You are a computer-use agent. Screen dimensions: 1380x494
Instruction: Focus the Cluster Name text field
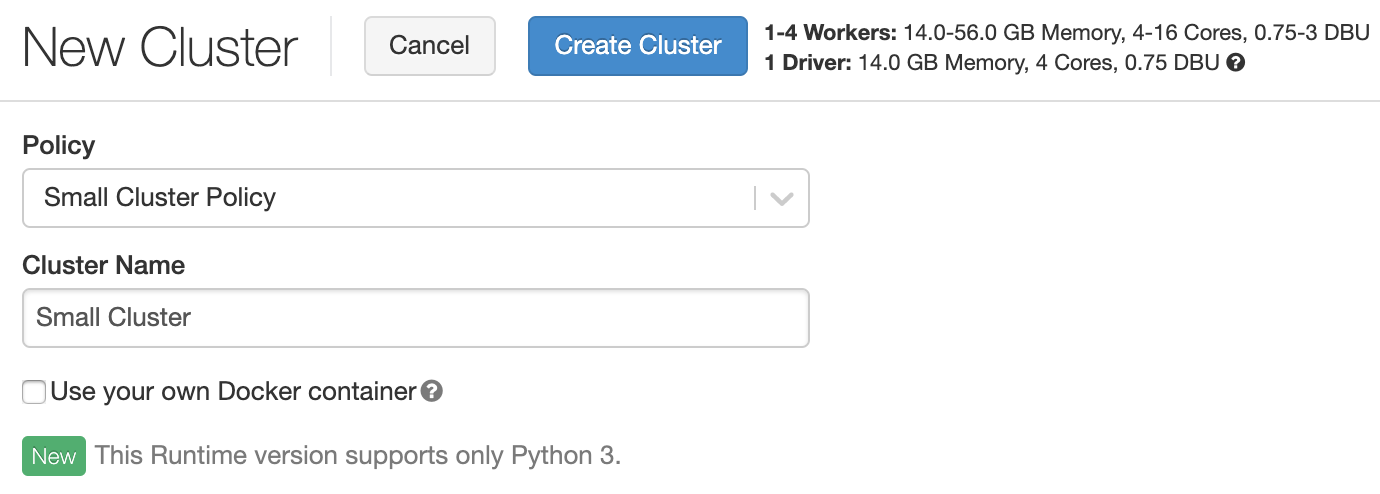coord(415,318)
